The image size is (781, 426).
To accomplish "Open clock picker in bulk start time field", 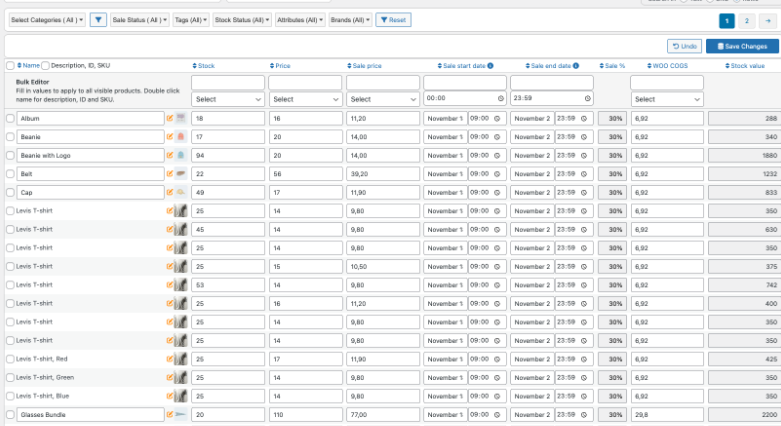I will pos(501,99).
